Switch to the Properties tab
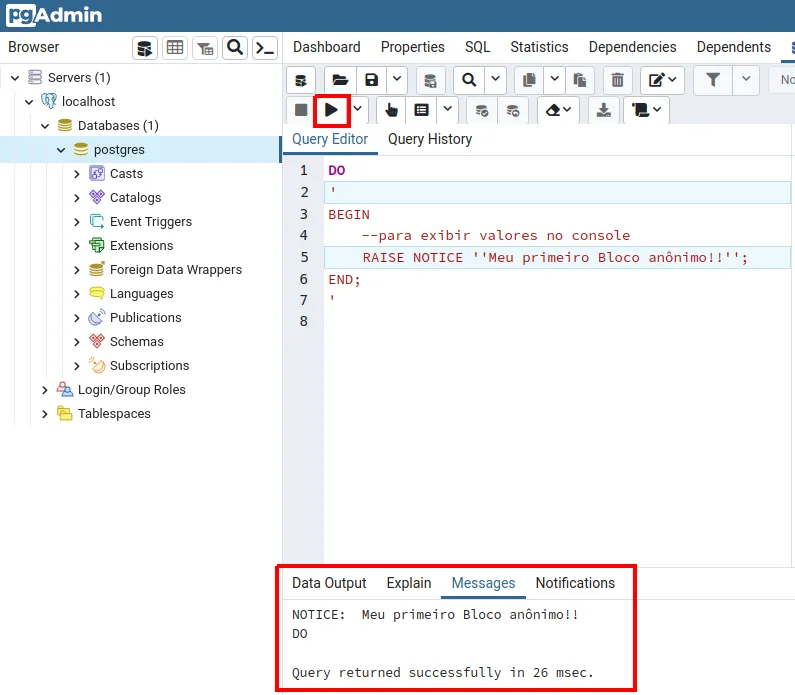The width and height of the screenshot is (795, 695). coord(413,47)
